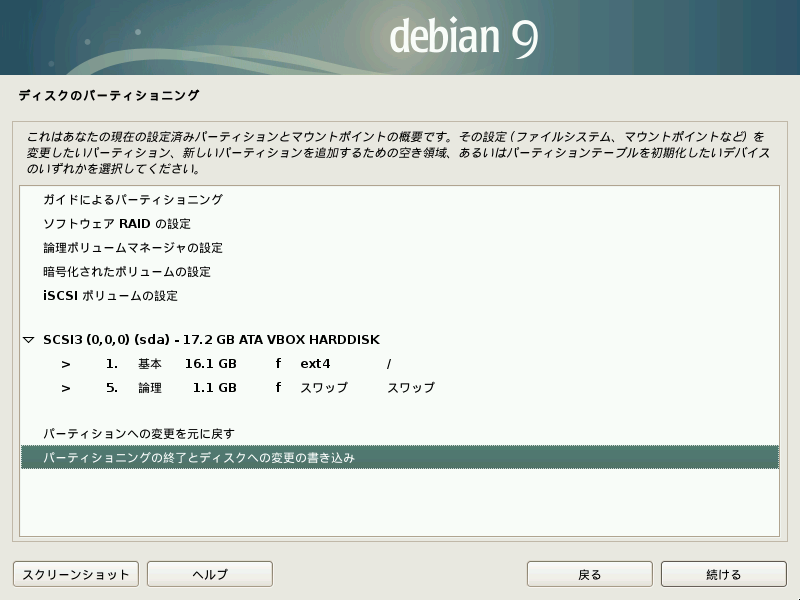Collapse the SCSI3 sda disk triangle

click(x=29, y=340)
